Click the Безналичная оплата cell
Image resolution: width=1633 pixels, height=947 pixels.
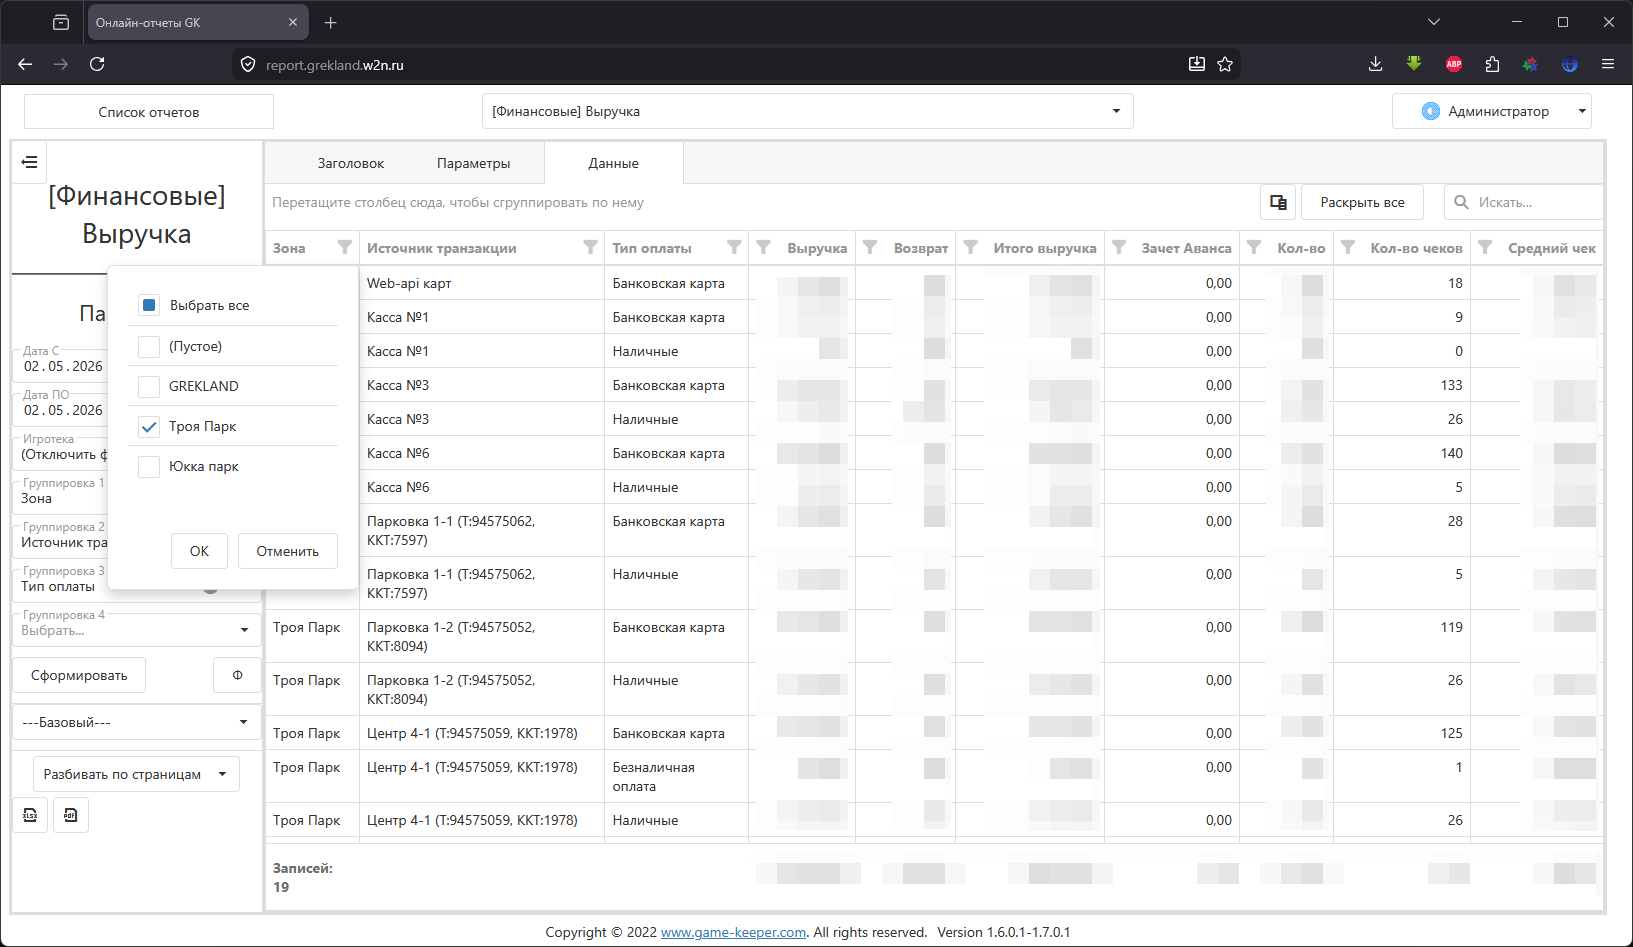pos(676,776)
